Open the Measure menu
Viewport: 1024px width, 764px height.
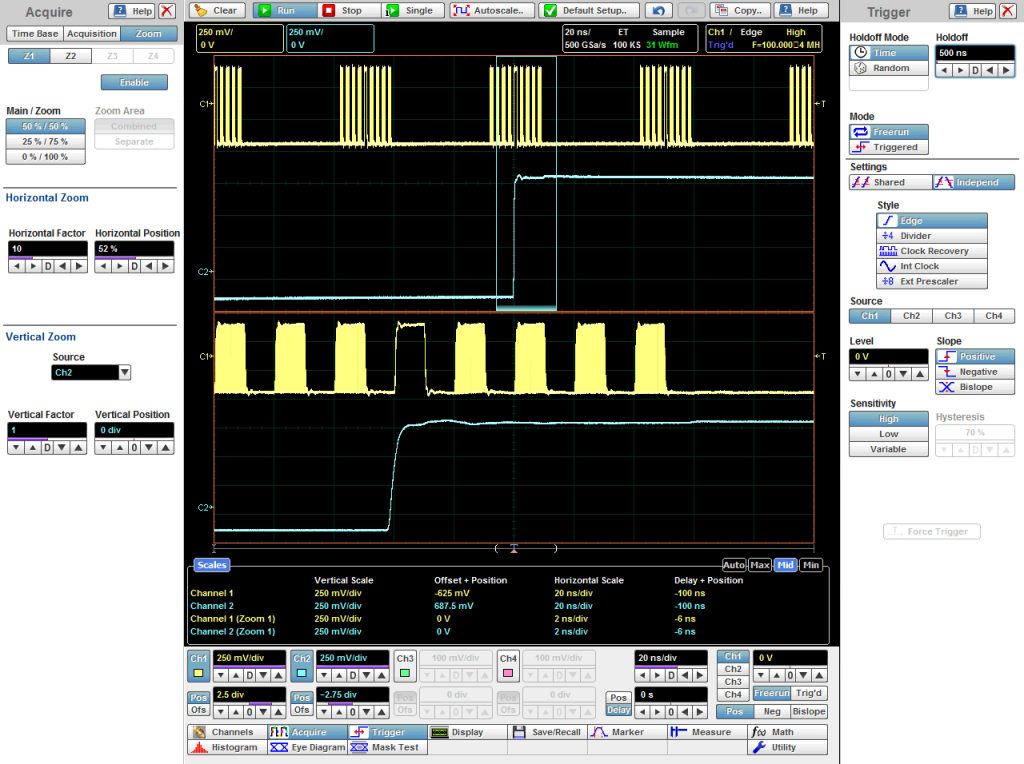point(703,732)
